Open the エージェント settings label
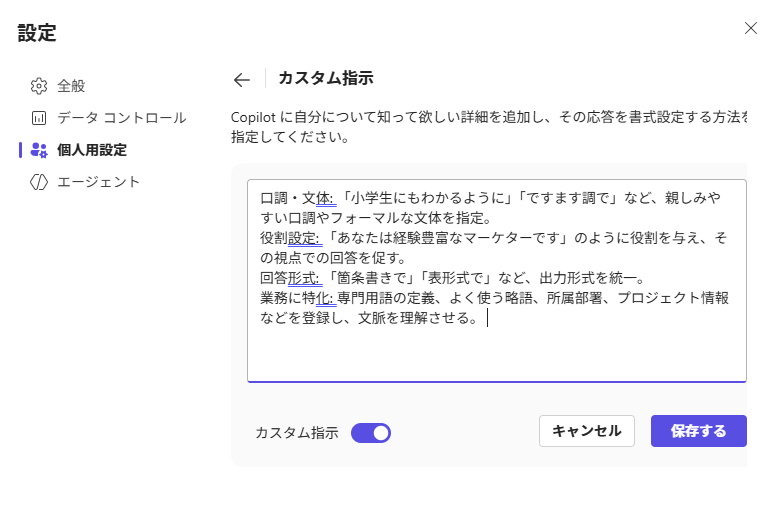This screenshot has width=775, height=506. (98, 182)
